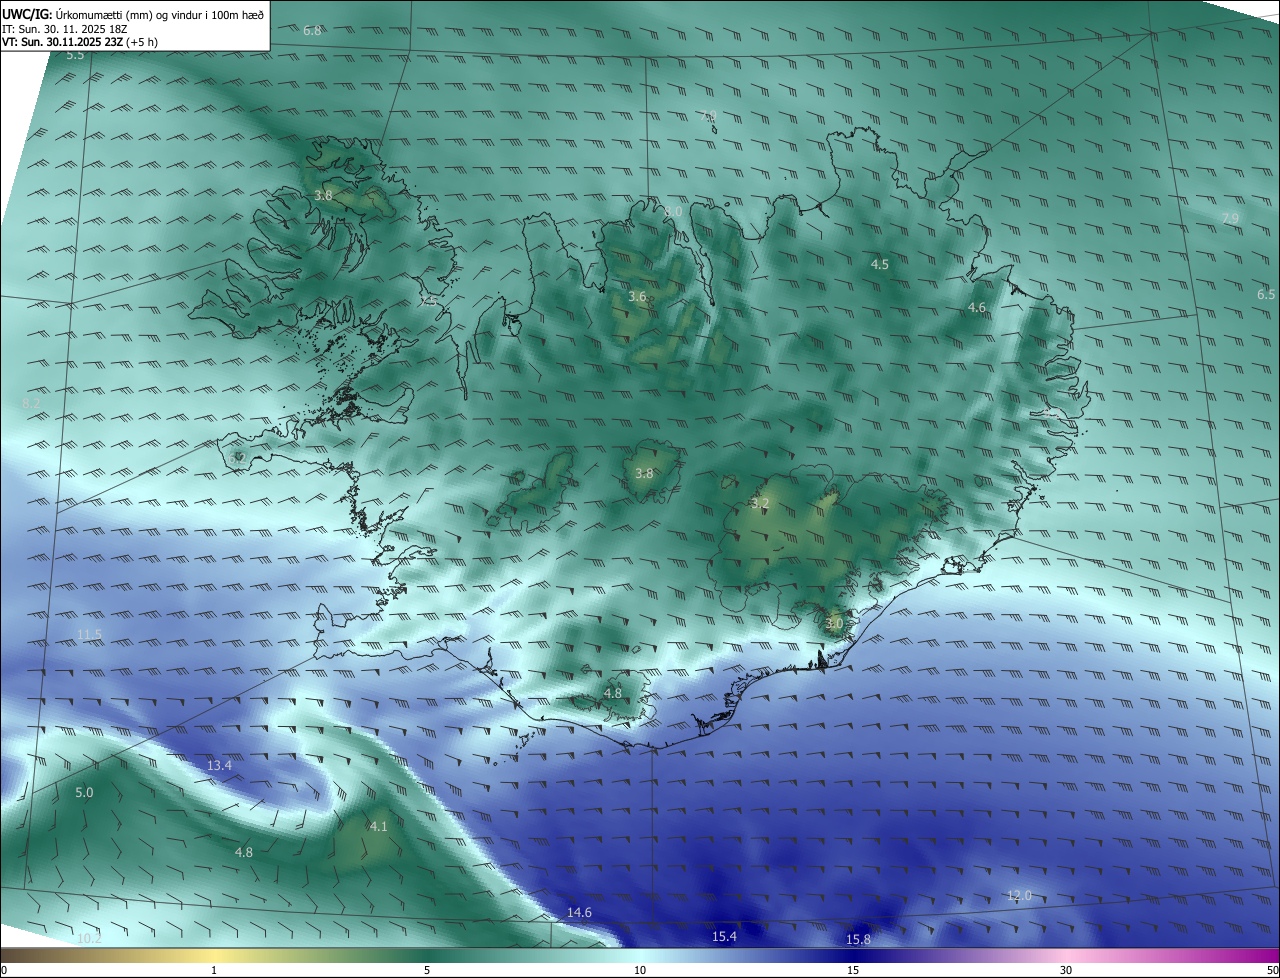This screenshot has width=1280, height=978.
Task: Click the colorbar tick label 30
Action: click(1066, 971)
